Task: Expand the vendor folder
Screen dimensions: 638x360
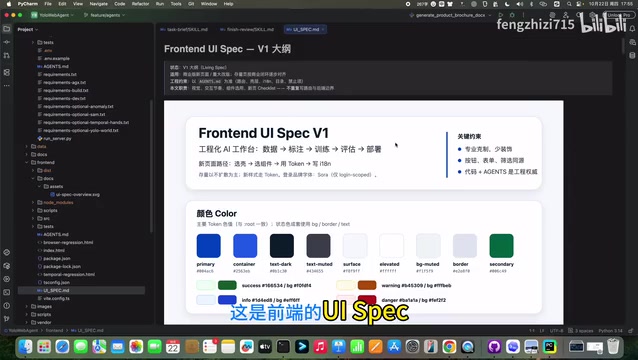Action: click(27, 322)
